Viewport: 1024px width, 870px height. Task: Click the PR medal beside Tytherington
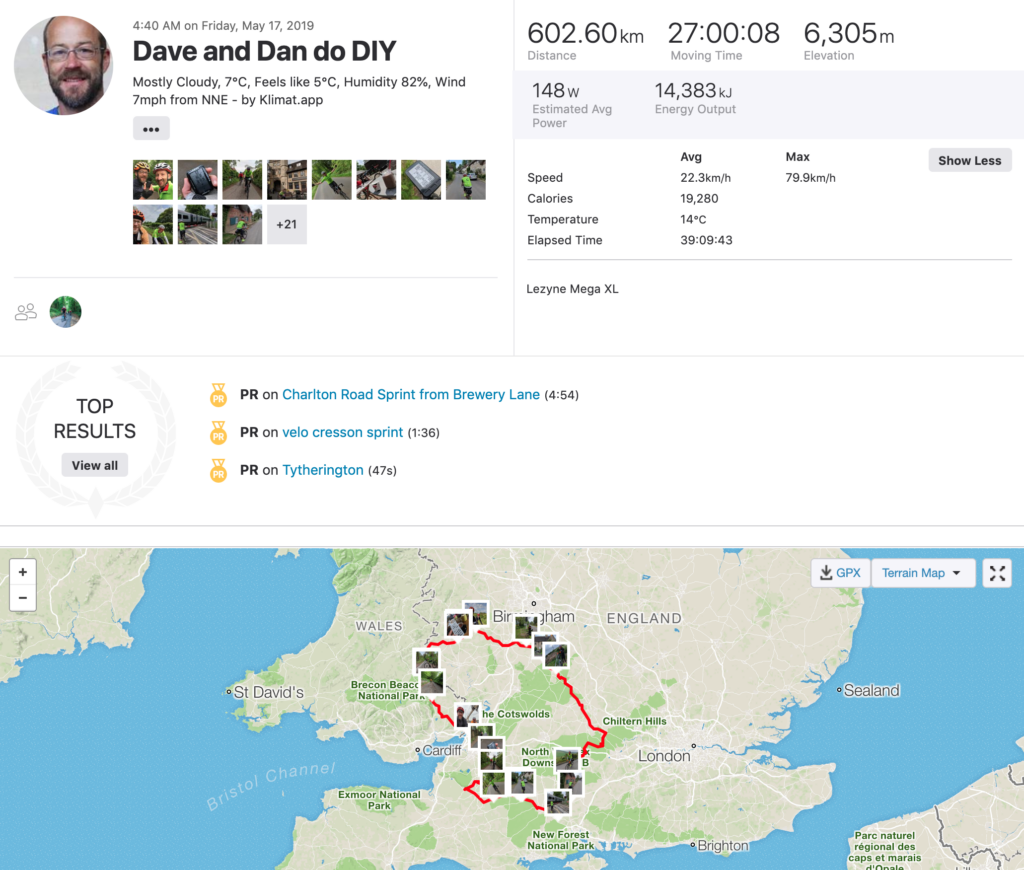click(x=218, y=471)
